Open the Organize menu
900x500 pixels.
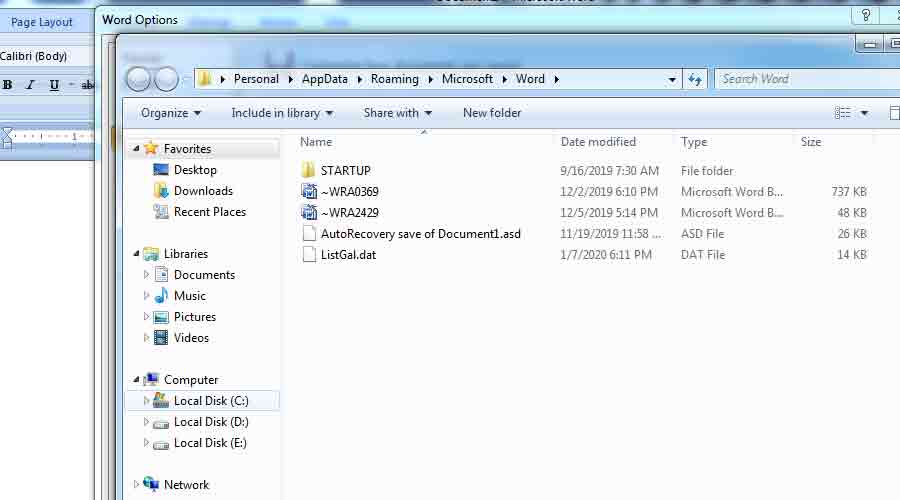(x=170, y=113)
